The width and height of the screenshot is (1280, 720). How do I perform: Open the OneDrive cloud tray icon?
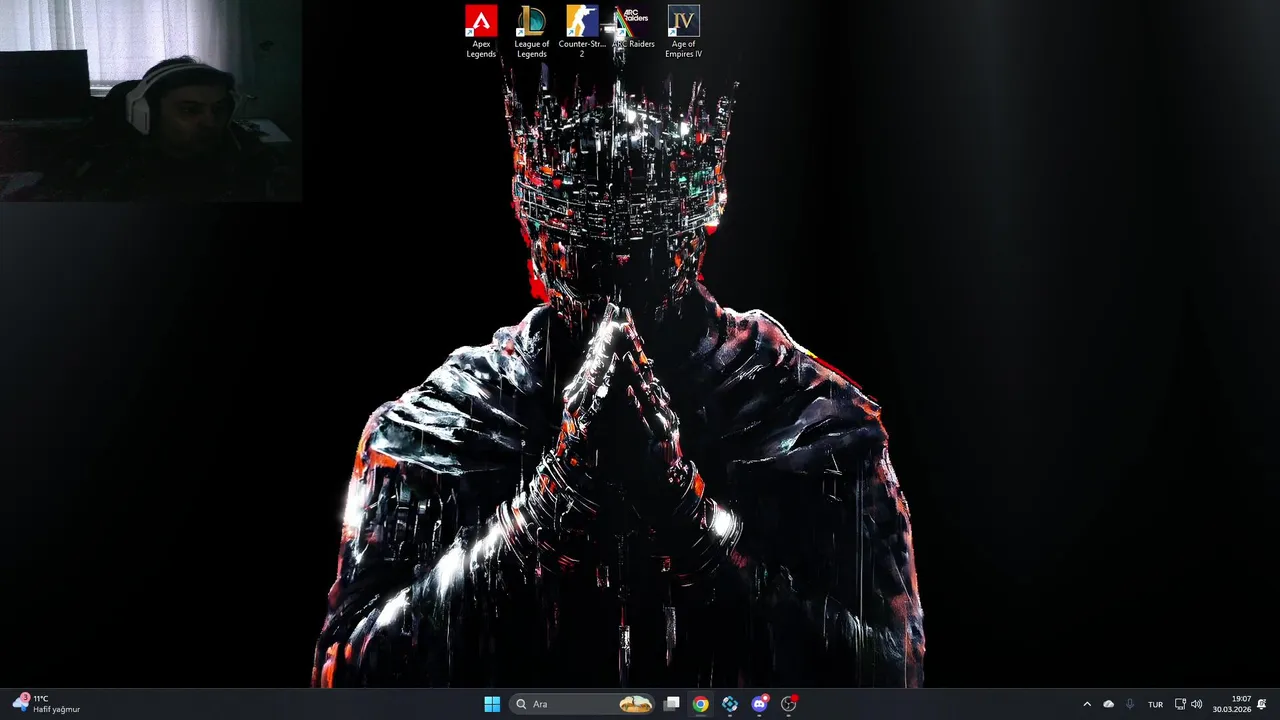point(1108,704)
